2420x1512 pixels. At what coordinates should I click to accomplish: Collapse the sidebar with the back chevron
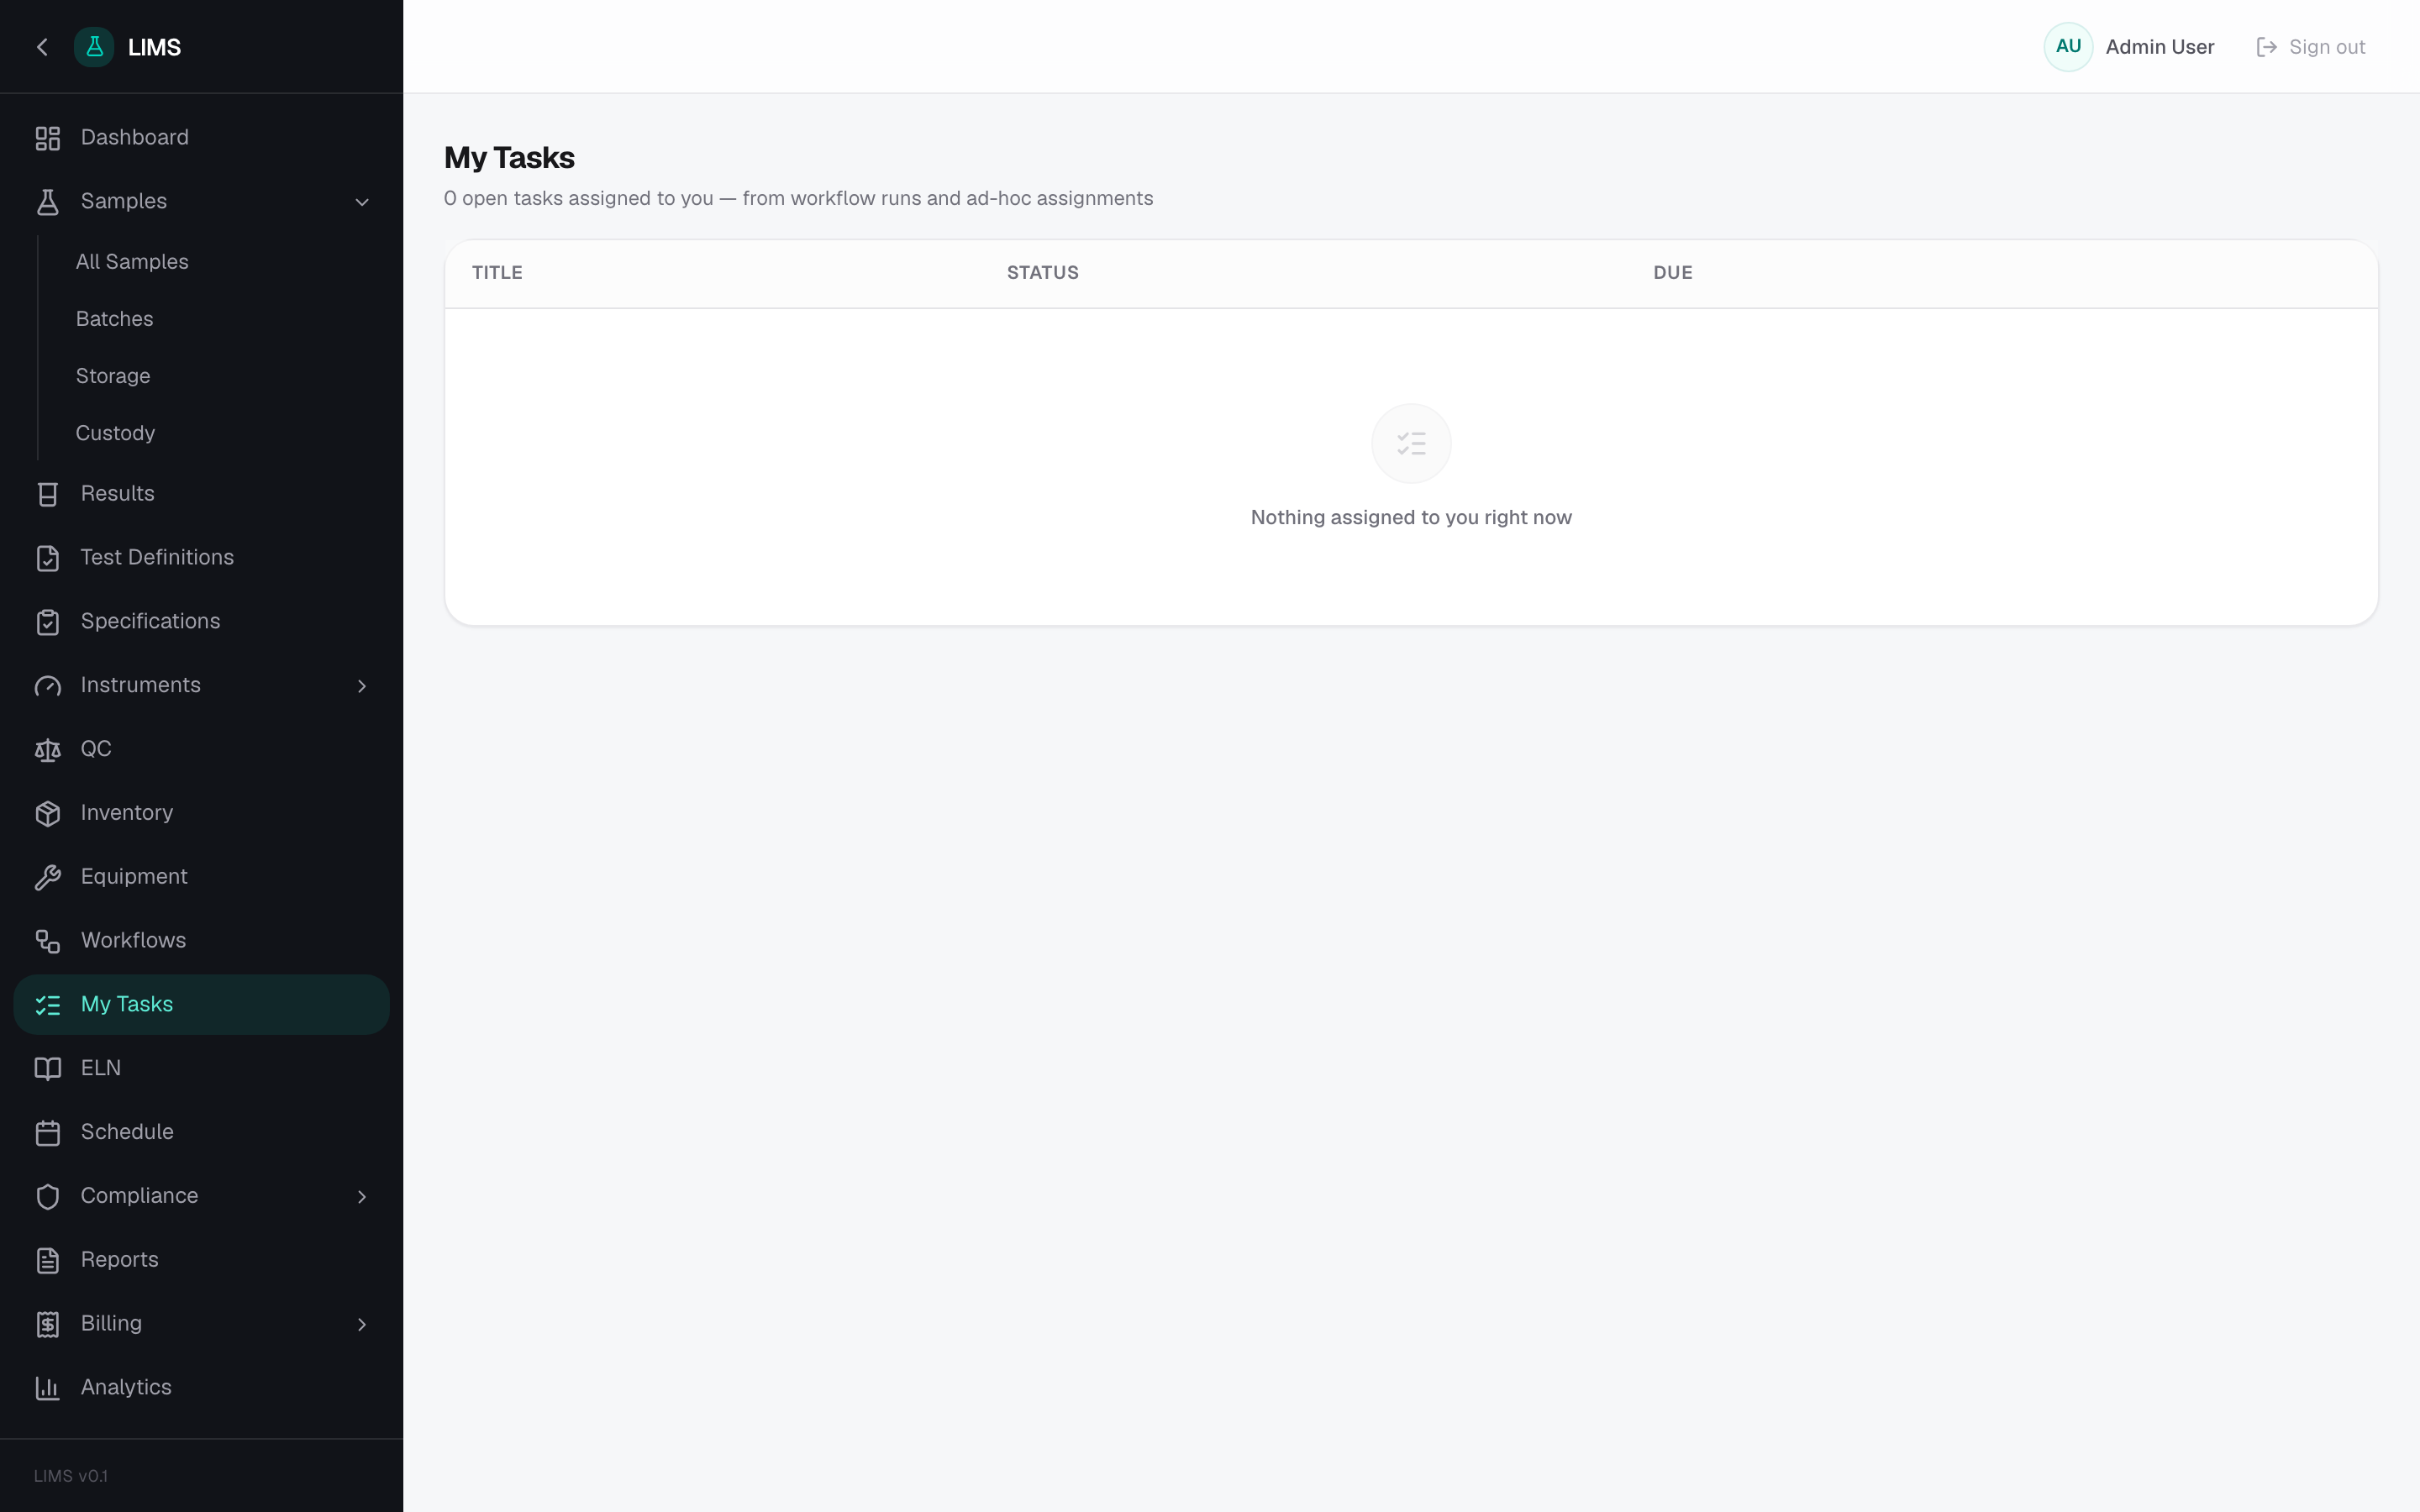pos(42,47)
